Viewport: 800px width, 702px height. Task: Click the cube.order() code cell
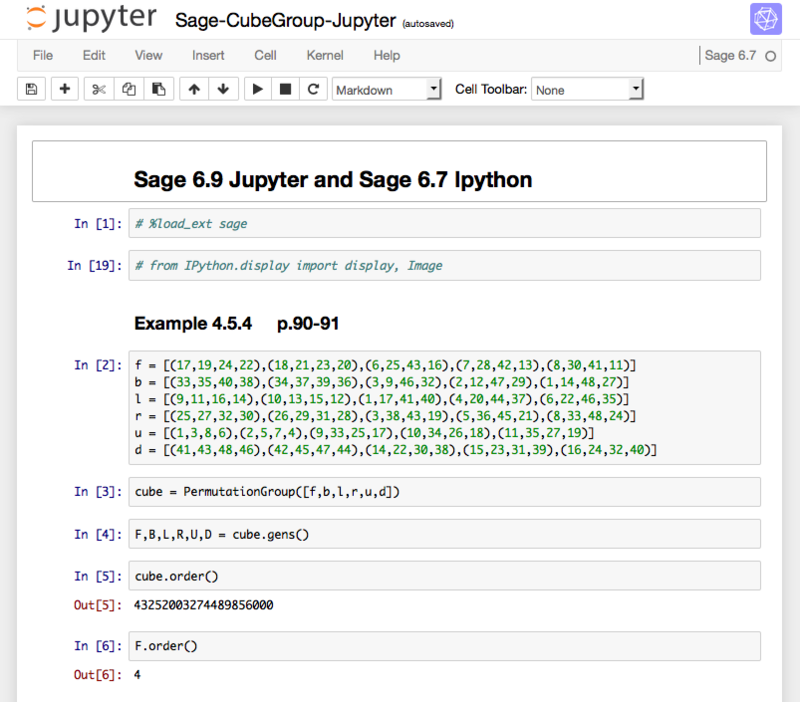[x=444, y=576]
